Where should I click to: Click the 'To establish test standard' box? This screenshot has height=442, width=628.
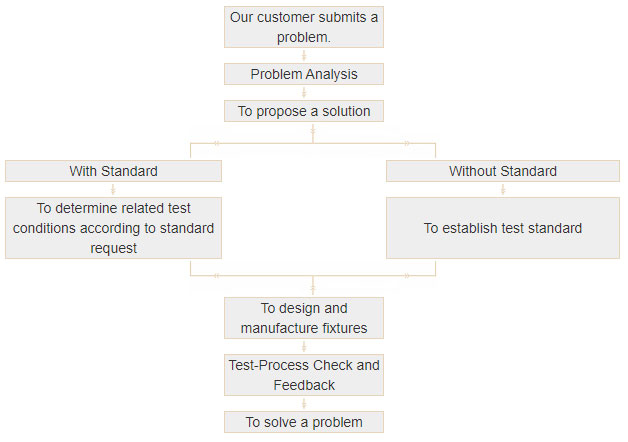click(503, 228)
